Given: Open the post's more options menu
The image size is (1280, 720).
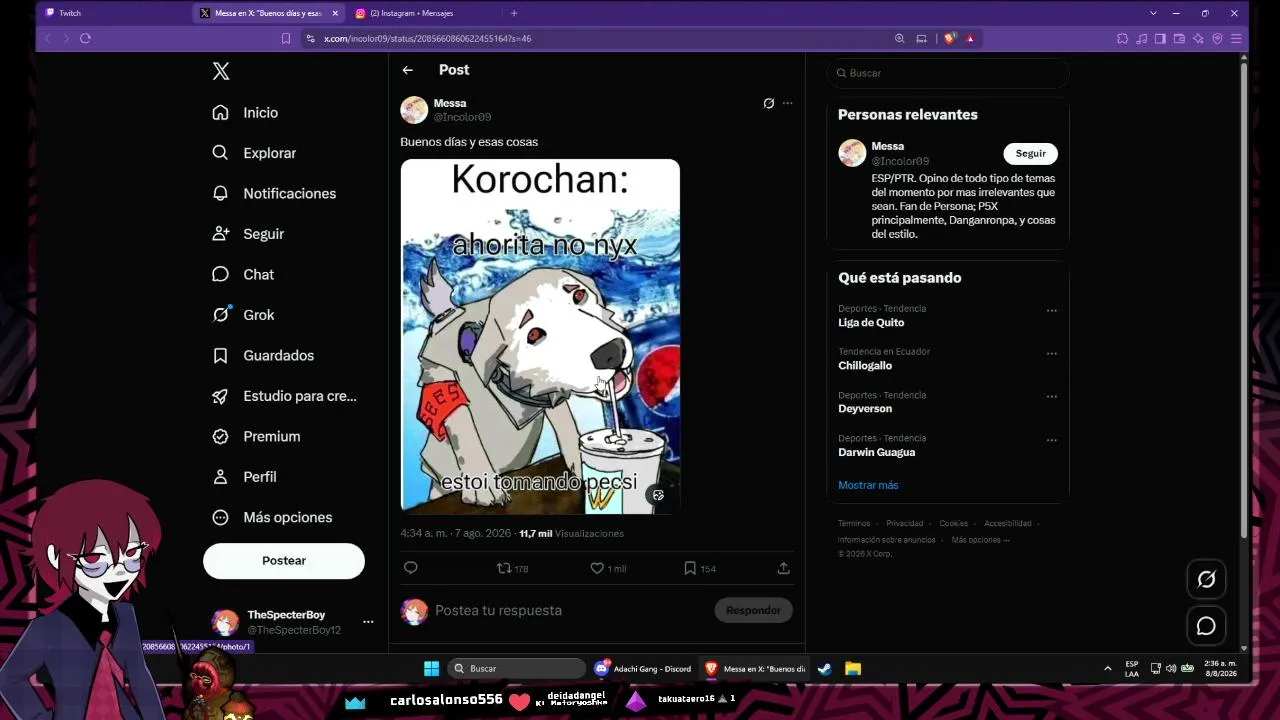Looking at the screenshot, I should (787, 103).
